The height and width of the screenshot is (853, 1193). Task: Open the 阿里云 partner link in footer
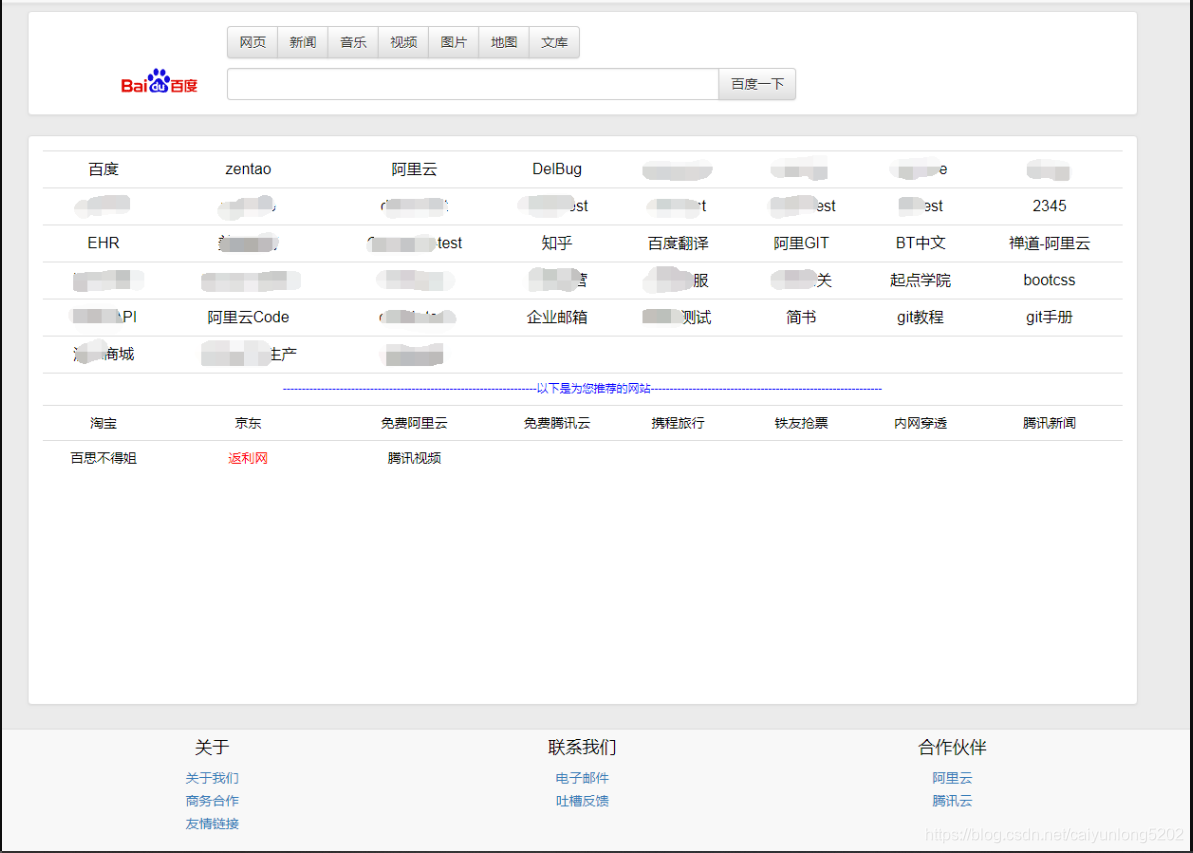(x=953, y=778)
